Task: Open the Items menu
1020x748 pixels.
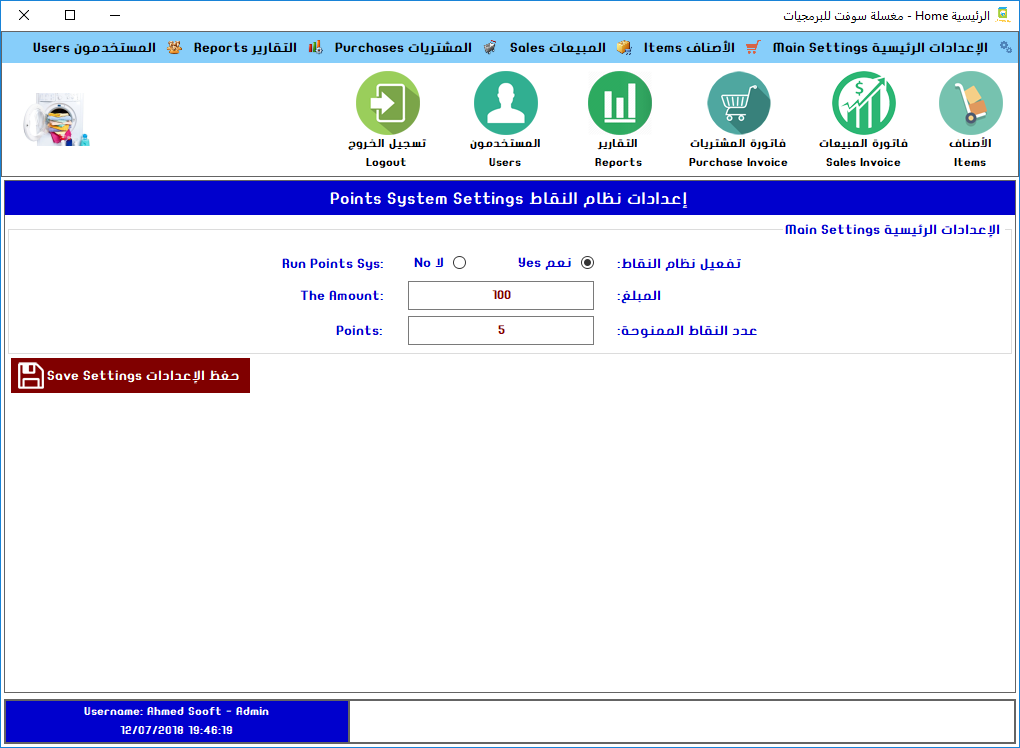Action: coord(689,47)
